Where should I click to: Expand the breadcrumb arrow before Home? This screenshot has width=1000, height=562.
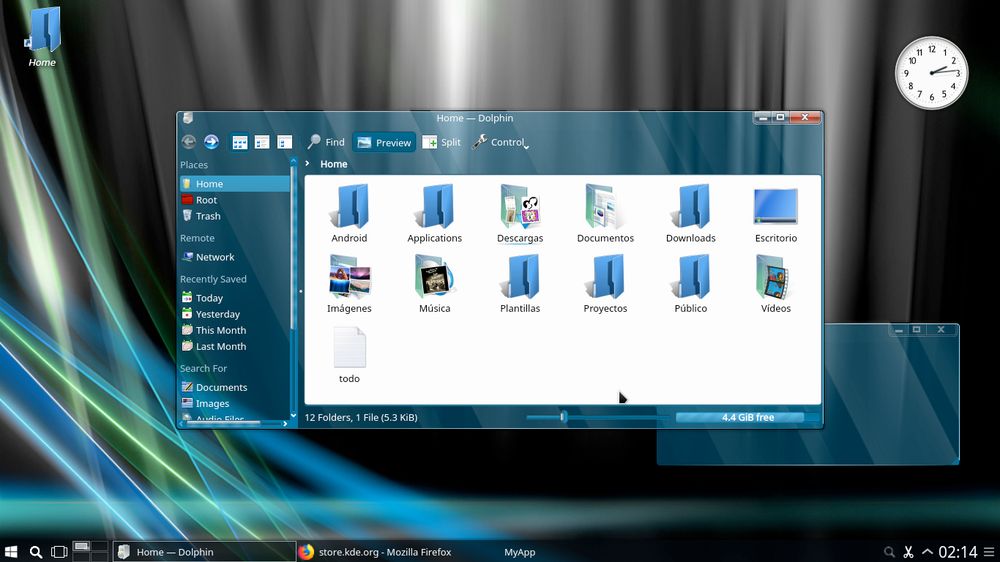point(307,164)
